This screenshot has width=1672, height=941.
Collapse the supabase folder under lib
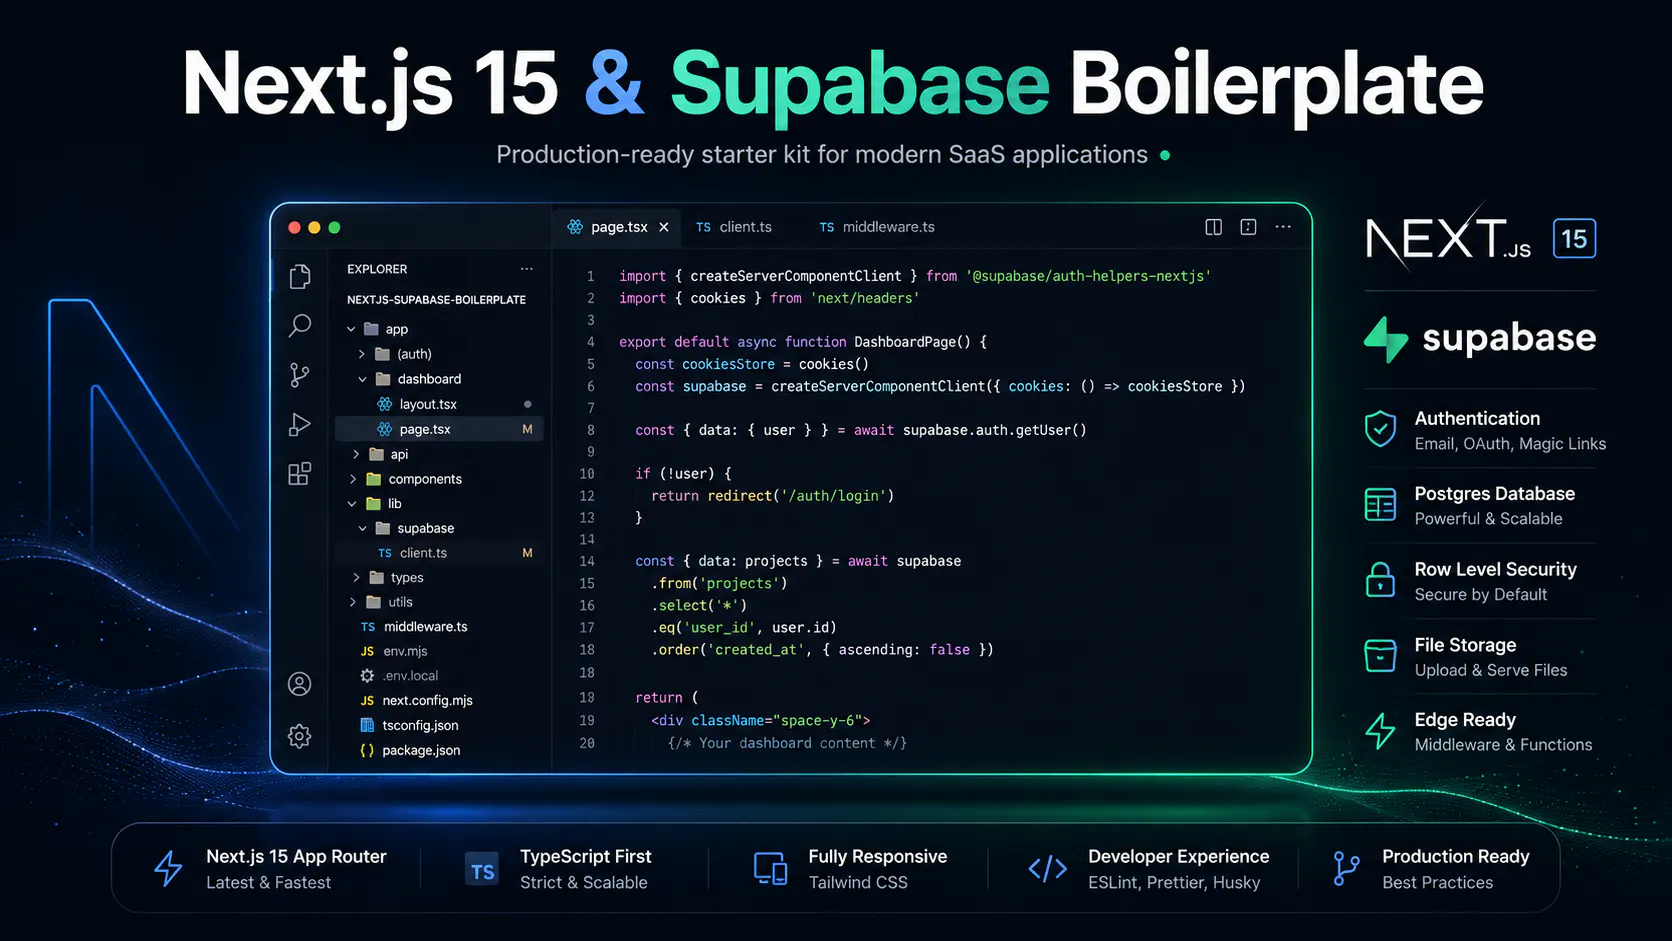[362, 528]
